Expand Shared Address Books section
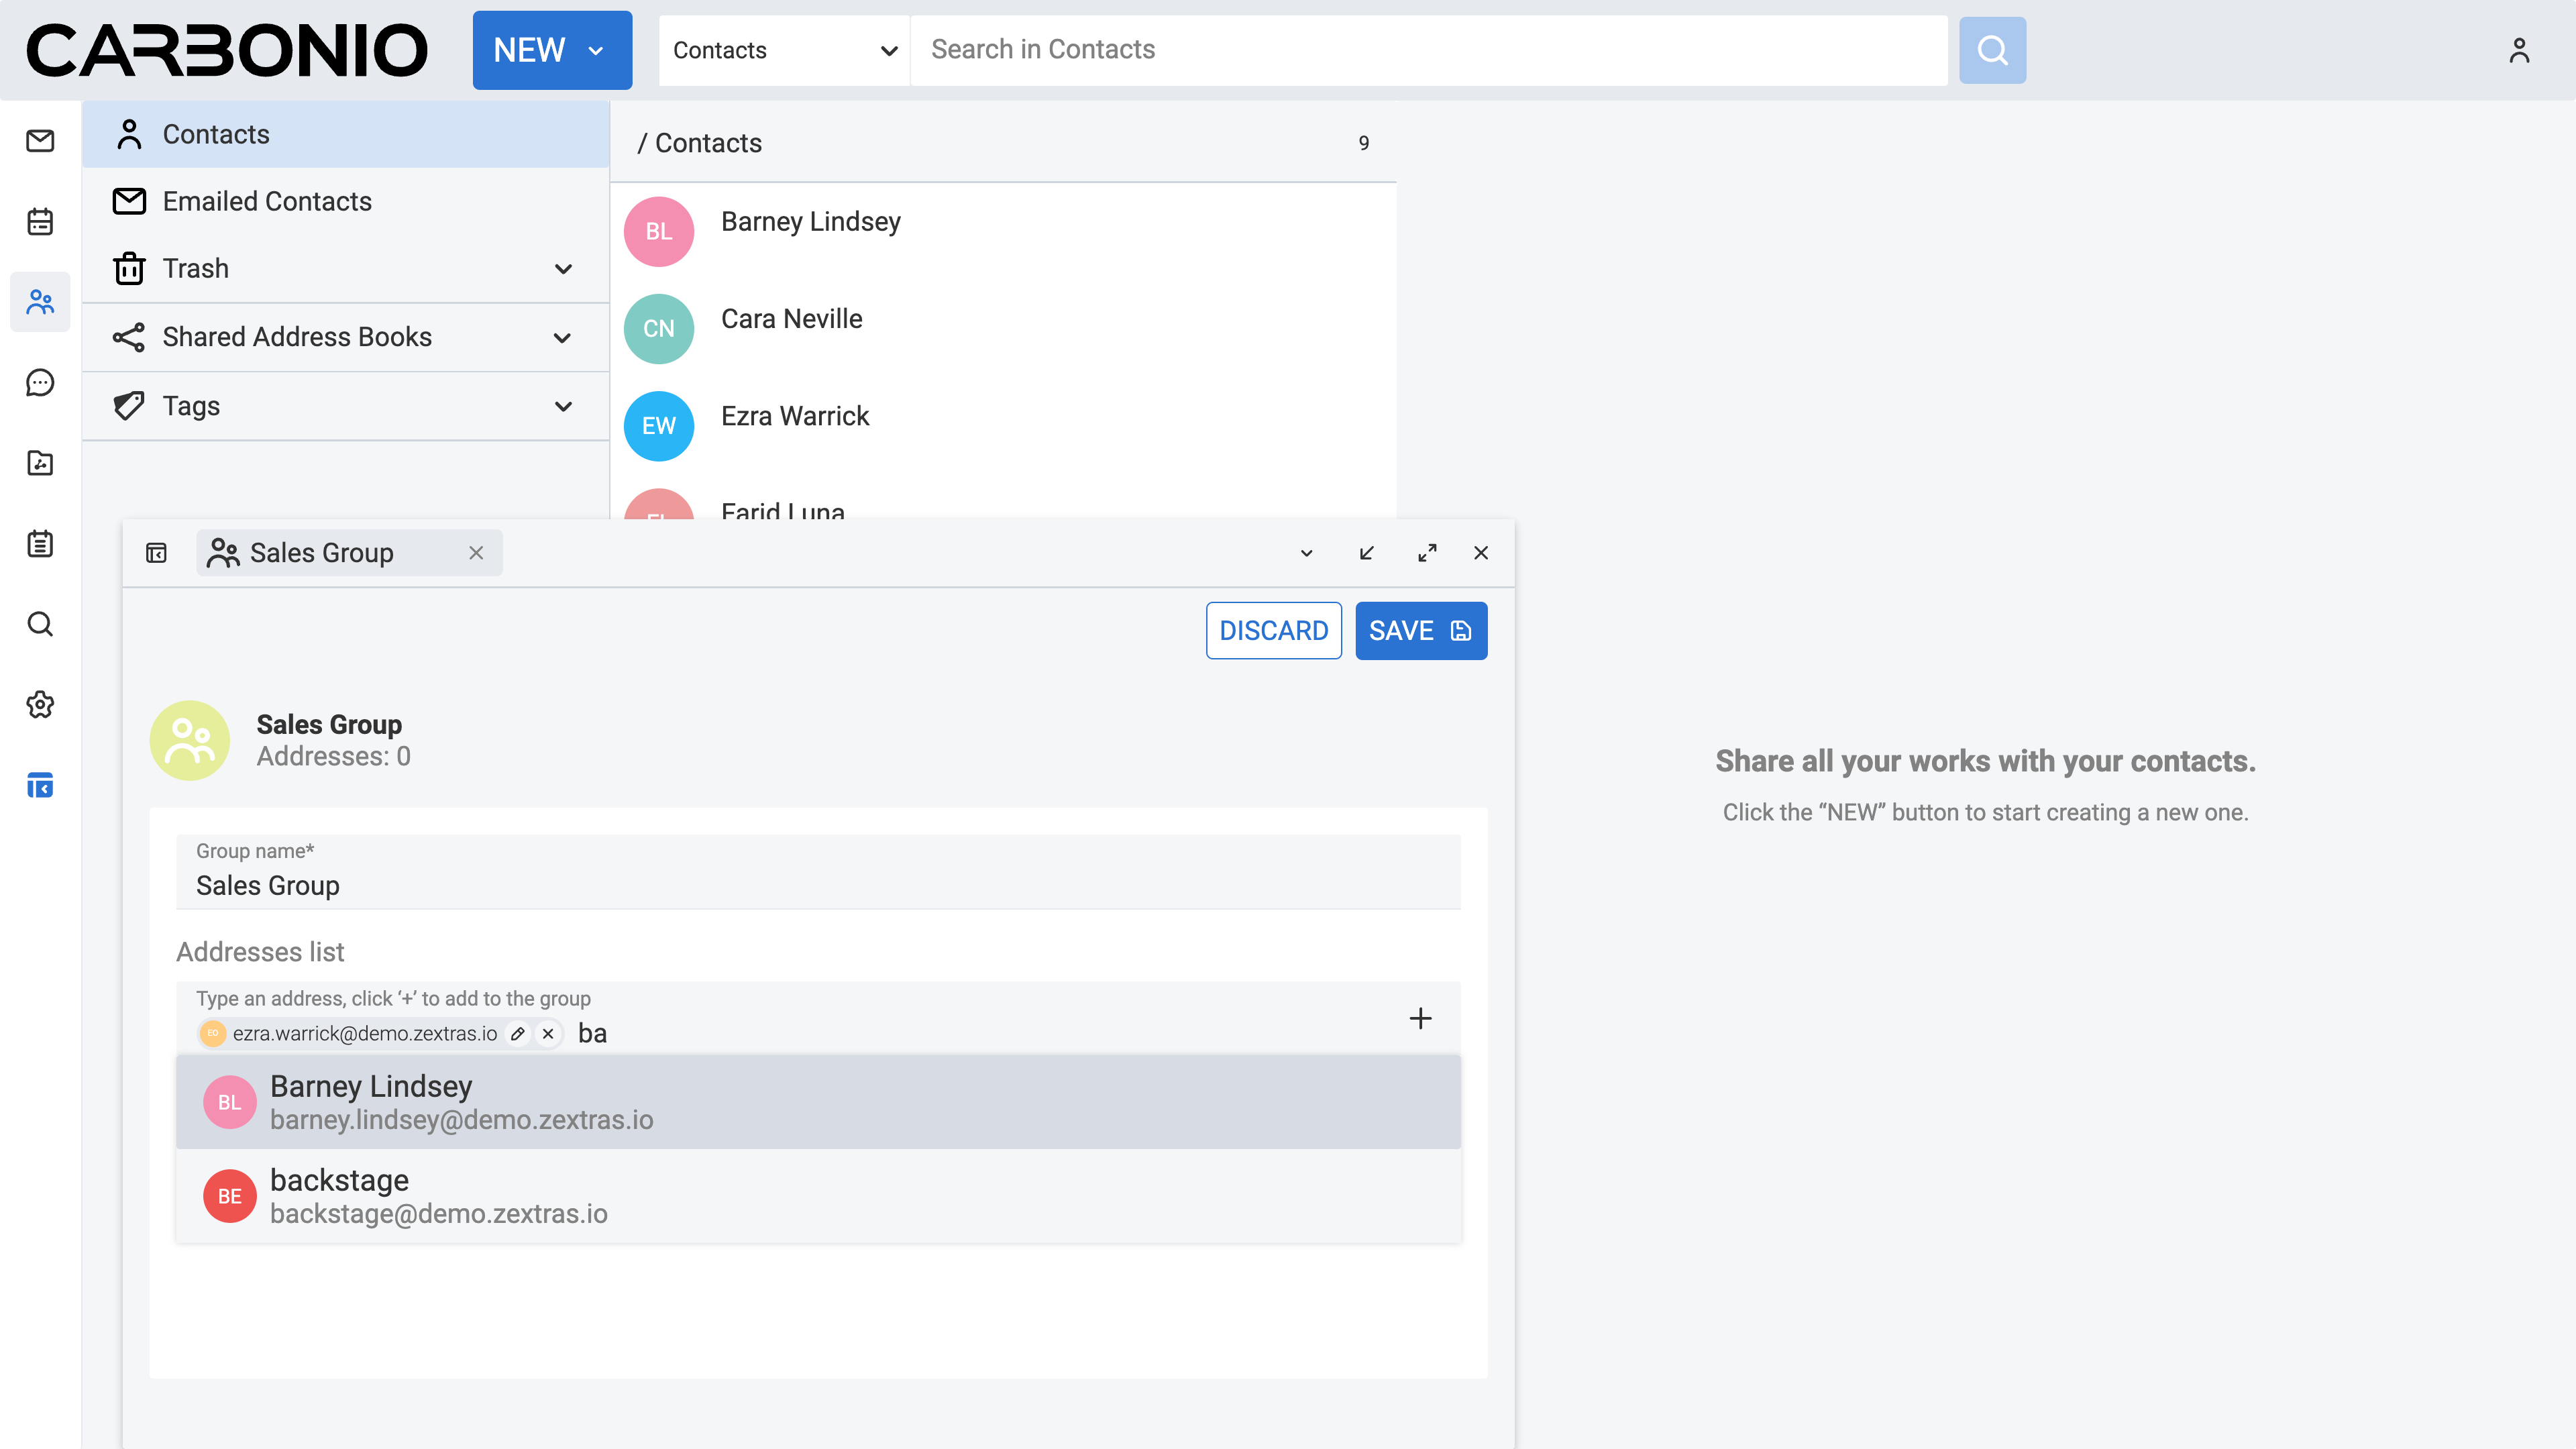 pyautogui.click(x=563, y=338)
